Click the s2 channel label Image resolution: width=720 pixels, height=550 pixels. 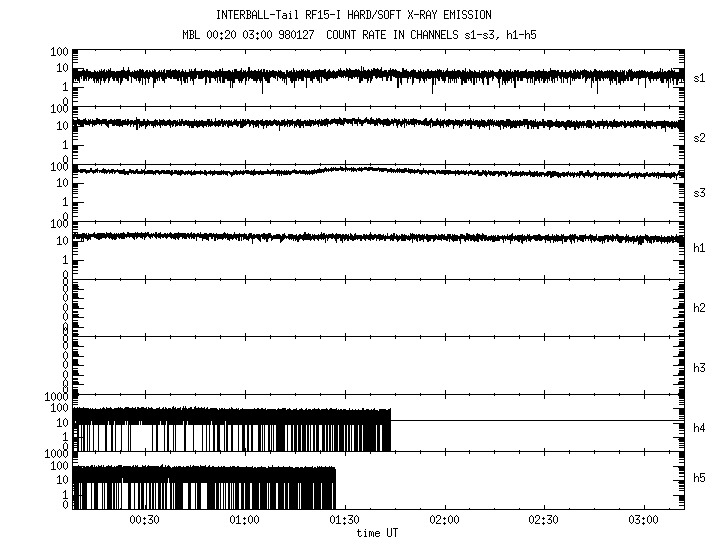pos(700,137)
